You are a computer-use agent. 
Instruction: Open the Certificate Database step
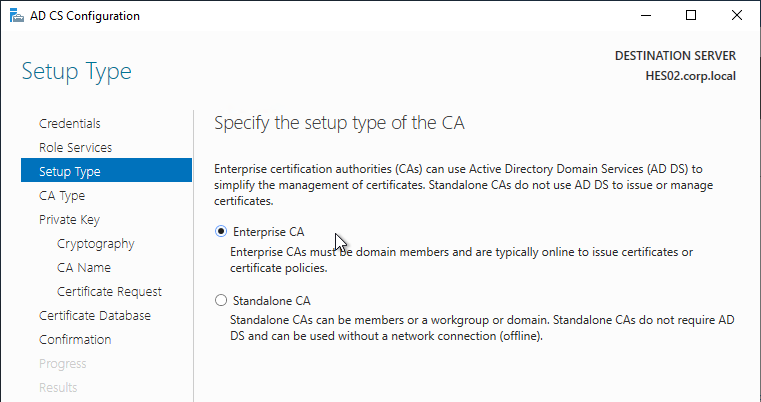point(95,316)
